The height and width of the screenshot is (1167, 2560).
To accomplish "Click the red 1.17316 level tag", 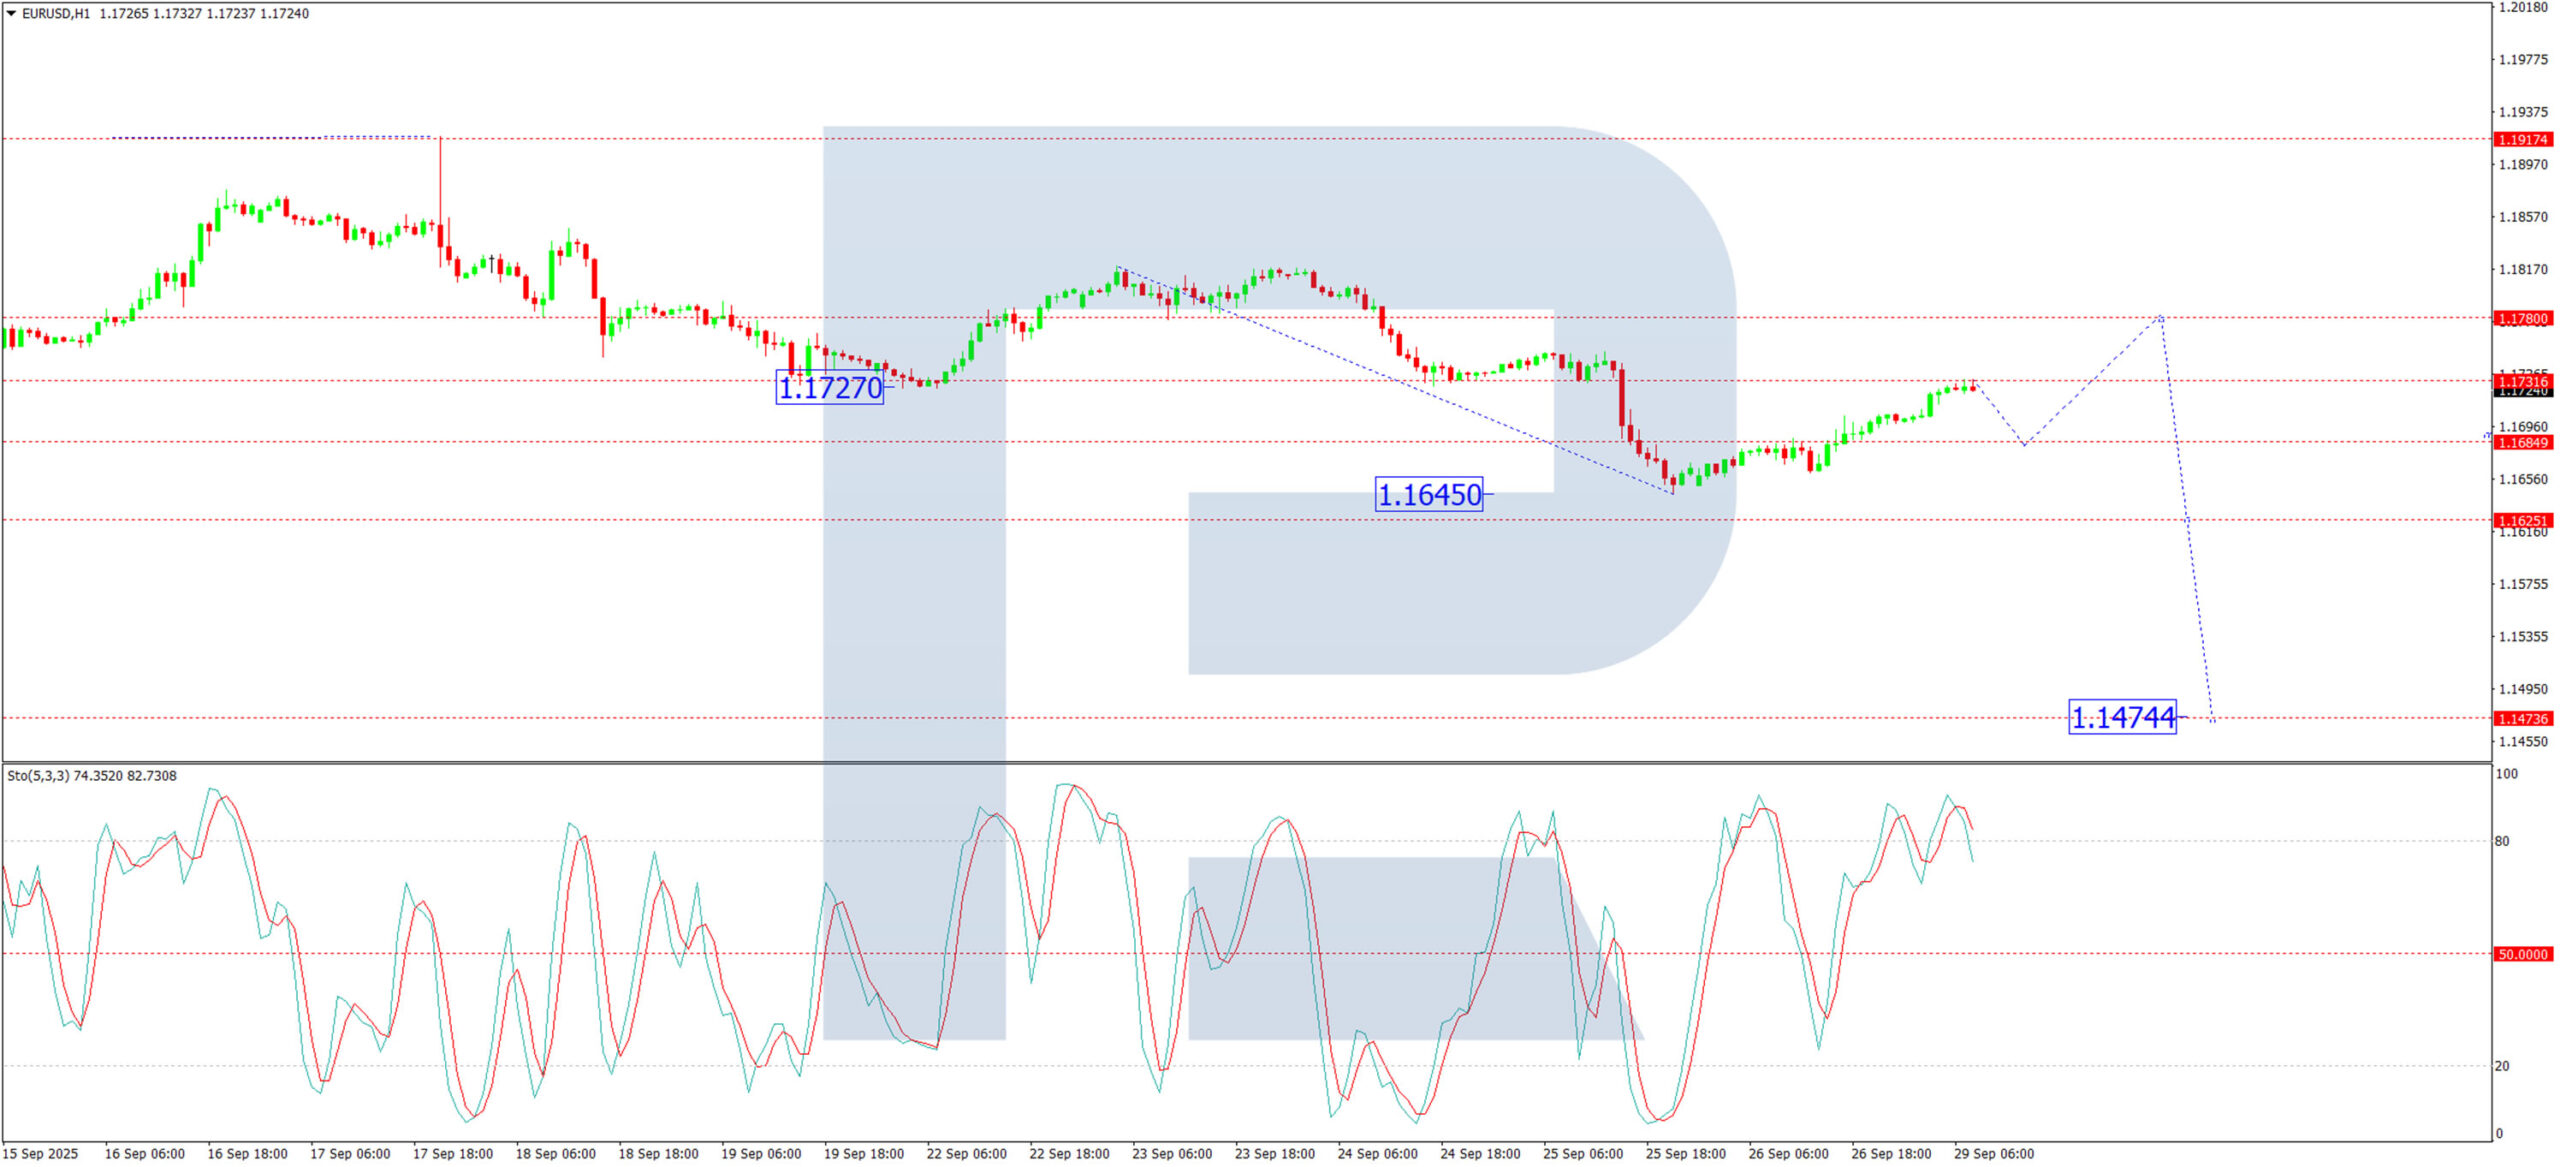I will click(x=2523, y=381).
